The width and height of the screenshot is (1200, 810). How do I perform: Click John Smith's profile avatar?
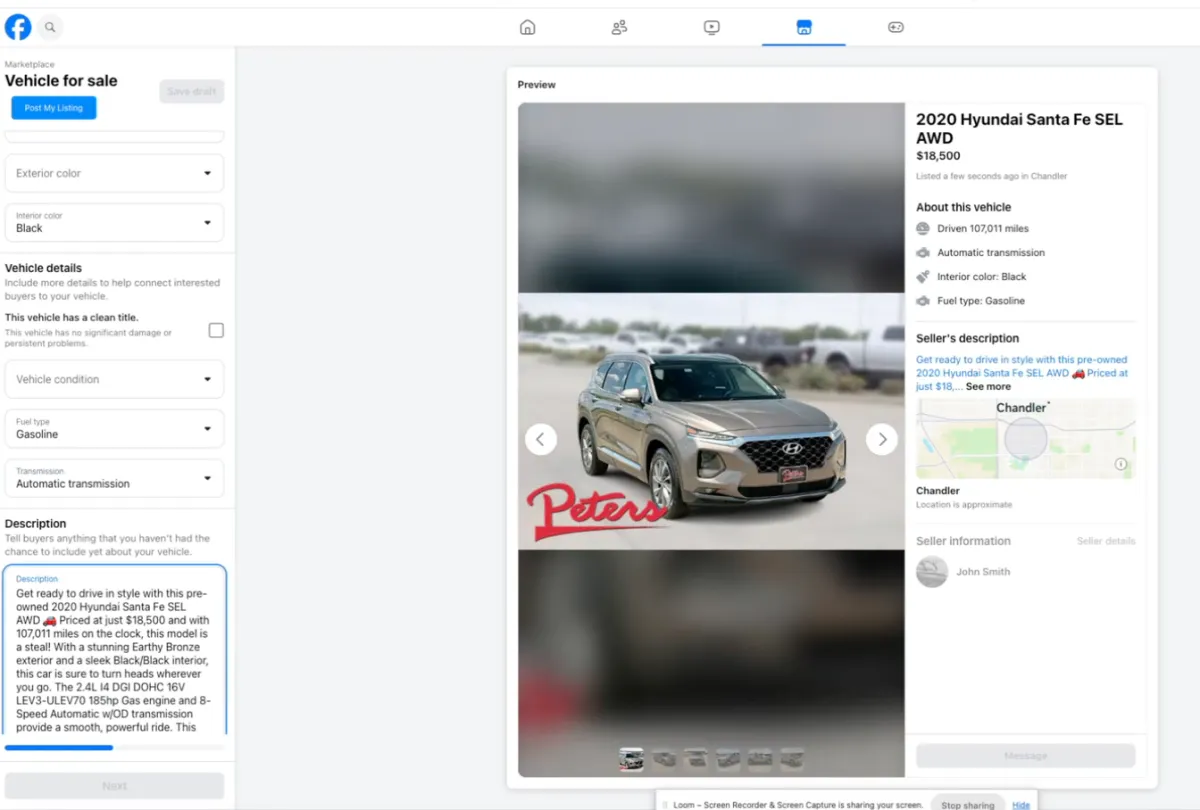932,572
